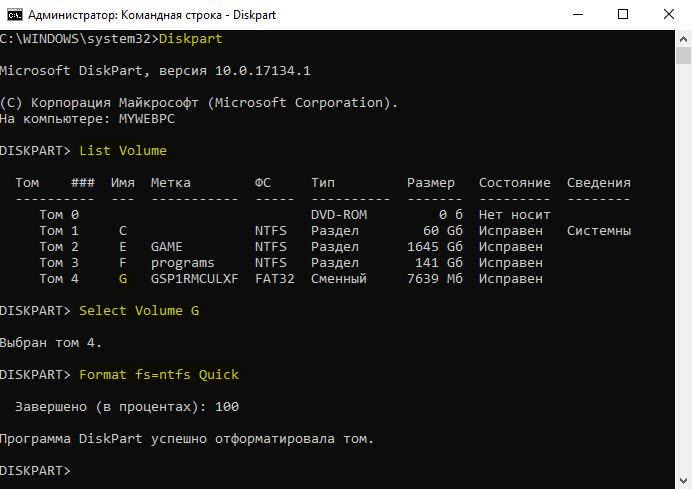Close the Diskpart command window
This screenshot has width=692, height=489.
pos(669,15)
